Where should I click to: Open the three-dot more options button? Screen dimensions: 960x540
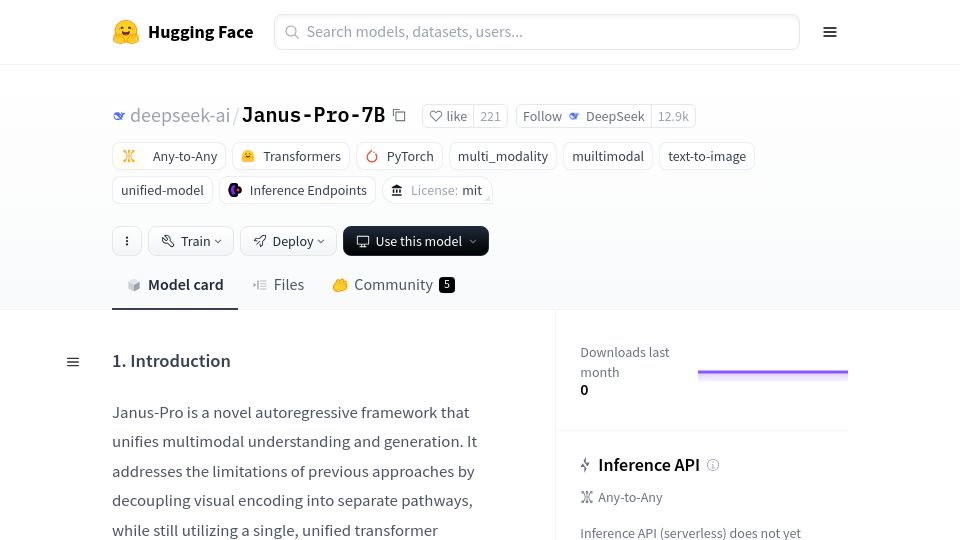pos(127,241)
